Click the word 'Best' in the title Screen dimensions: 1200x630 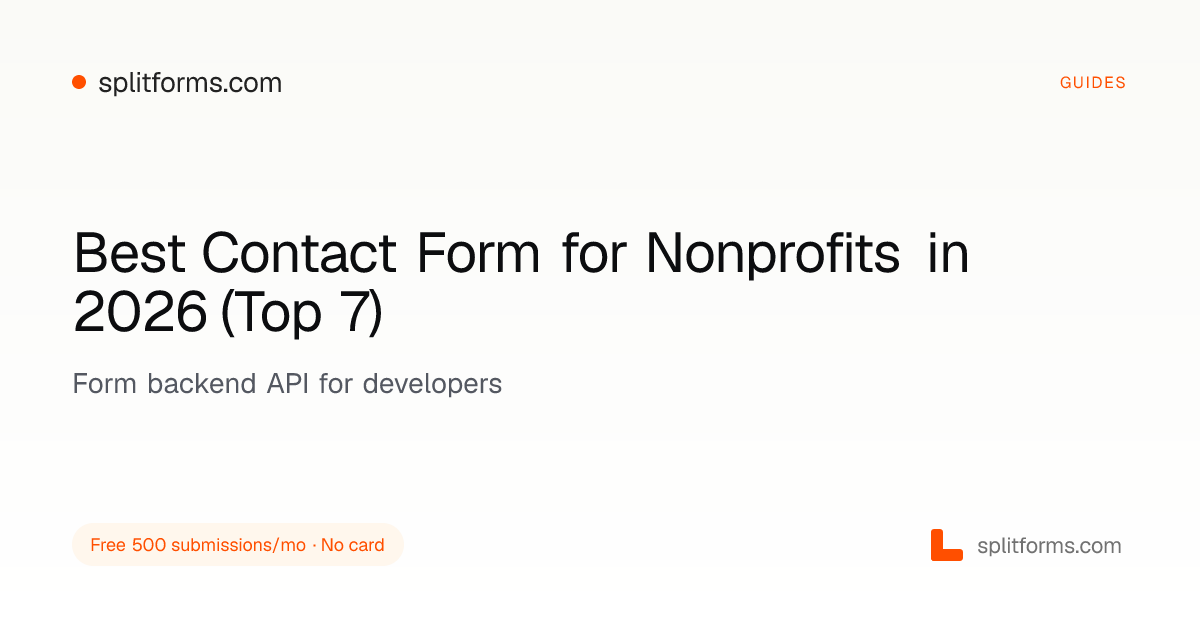coord(131,254)
